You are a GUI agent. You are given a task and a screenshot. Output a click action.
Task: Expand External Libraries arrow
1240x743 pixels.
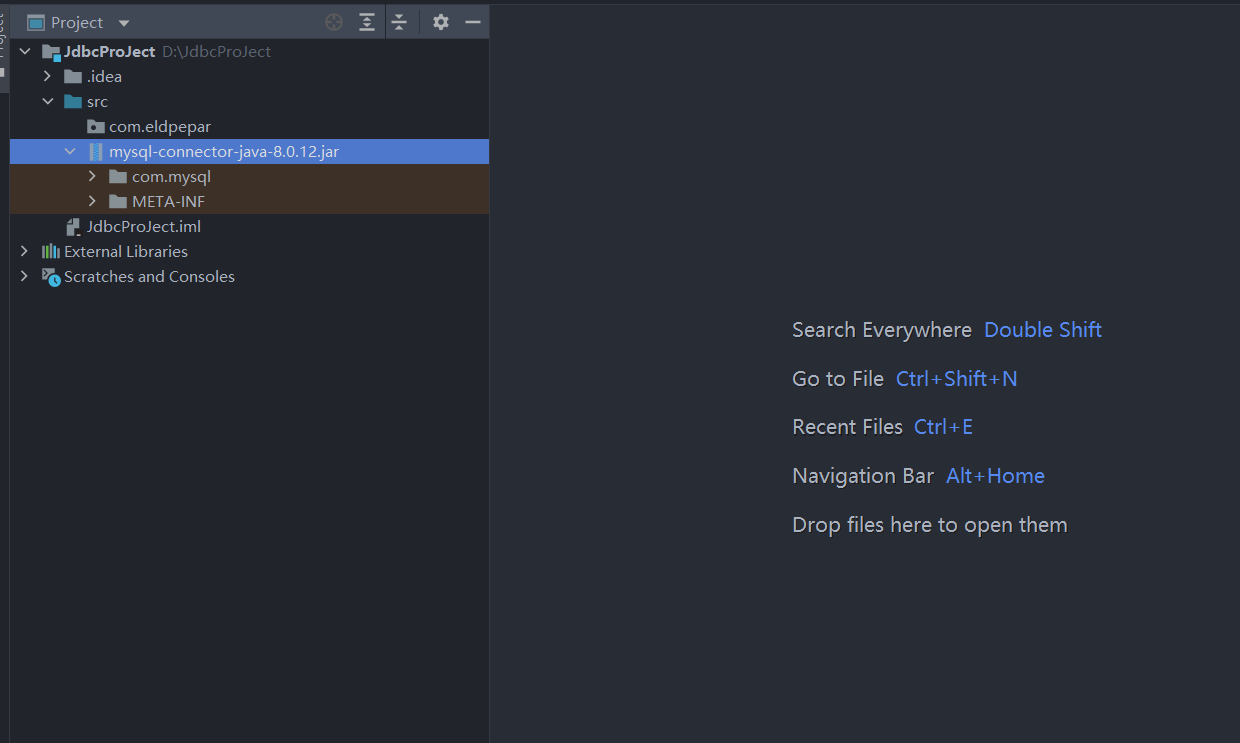click(24, 251)
